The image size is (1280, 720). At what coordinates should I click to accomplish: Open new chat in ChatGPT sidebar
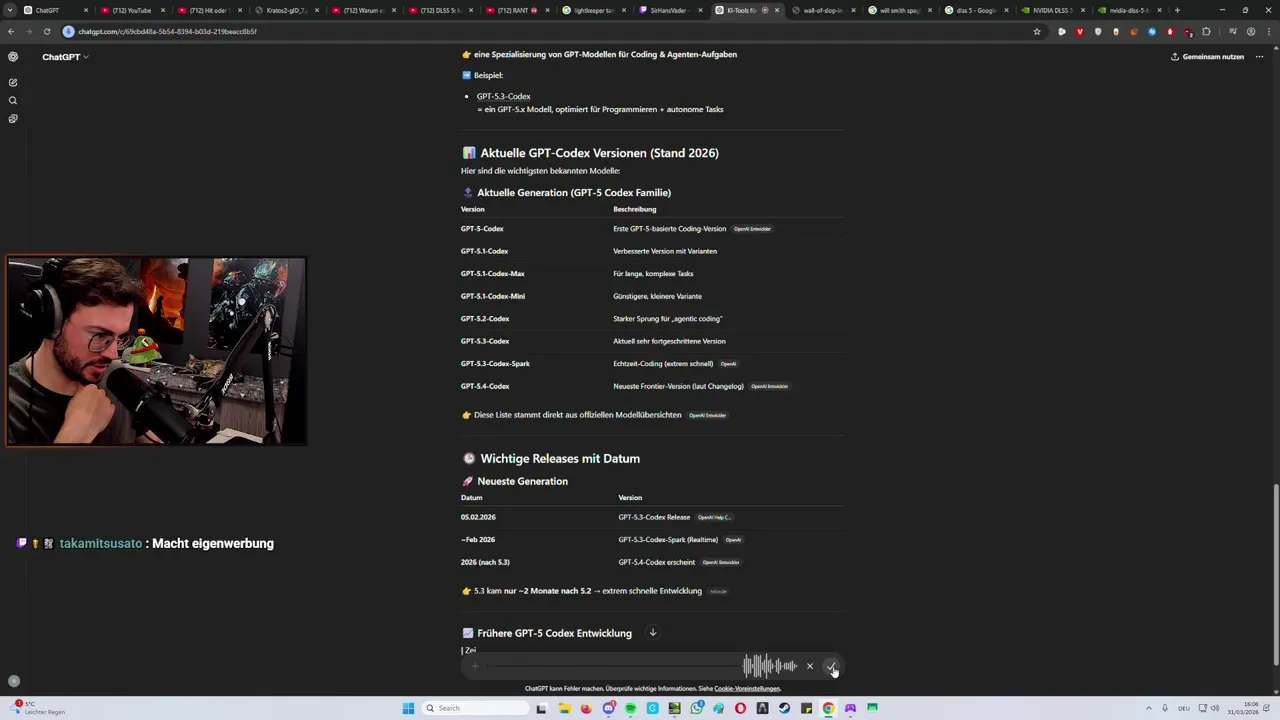coord(13,82)
